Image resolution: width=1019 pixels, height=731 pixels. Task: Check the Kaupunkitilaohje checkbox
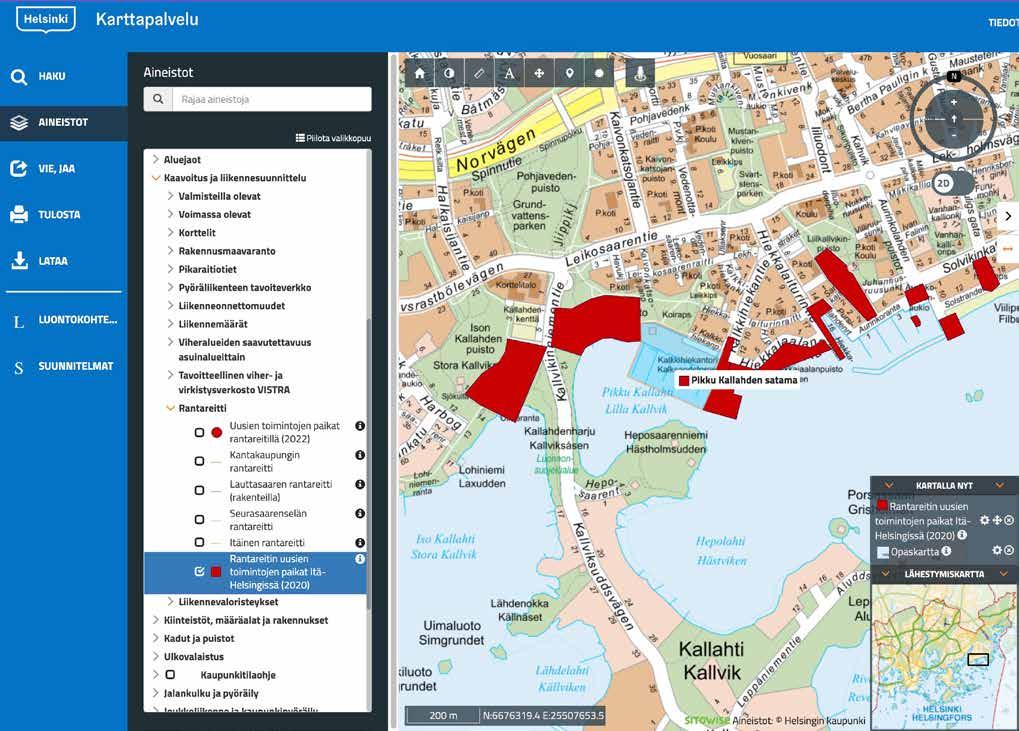tap(170, 674)
